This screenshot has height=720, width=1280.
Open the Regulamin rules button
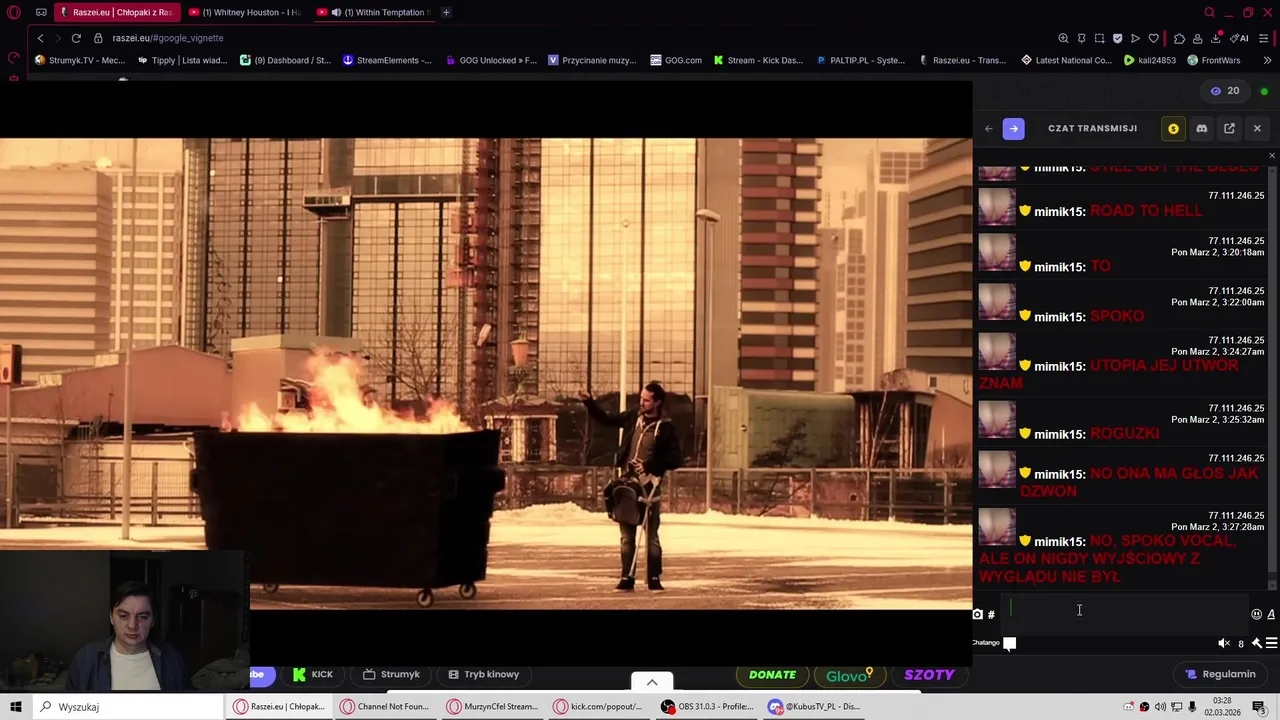click(x=1220, y=674)
